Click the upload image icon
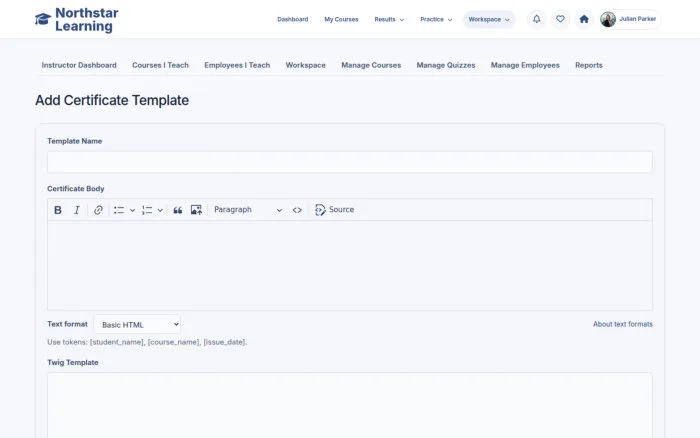 coord(196,210)
